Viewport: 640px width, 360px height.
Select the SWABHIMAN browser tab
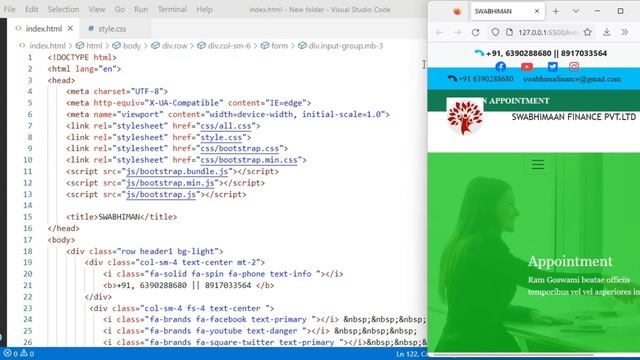pos(507,11)
